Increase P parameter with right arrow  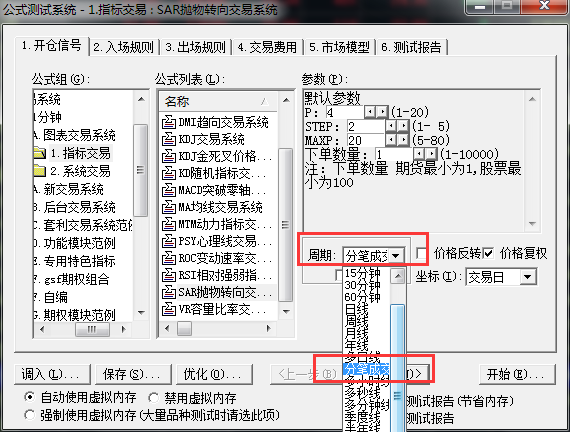point(382,112)
